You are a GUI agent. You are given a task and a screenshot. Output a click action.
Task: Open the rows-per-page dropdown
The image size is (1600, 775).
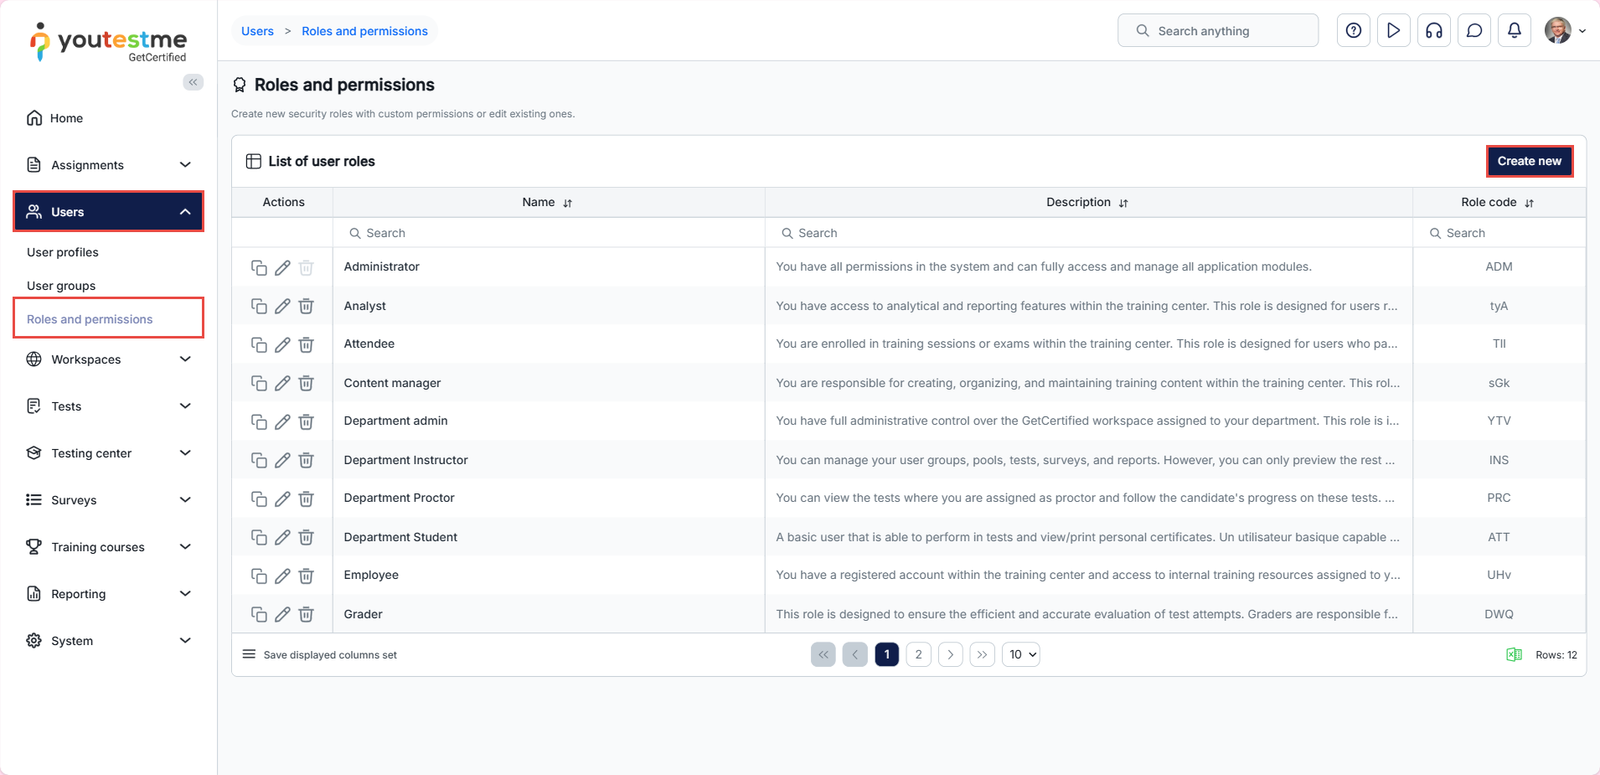coord(1020,655)
